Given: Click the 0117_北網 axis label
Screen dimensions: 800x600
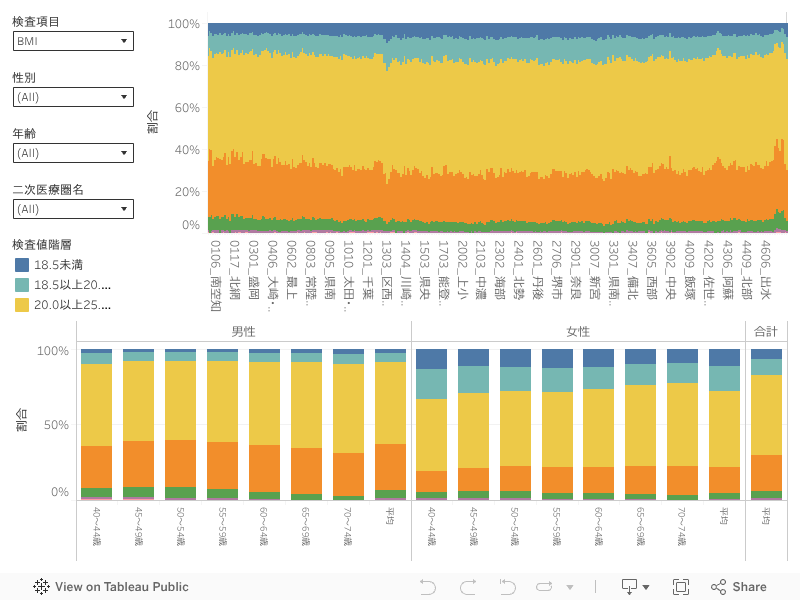Looking at the screenshot, I should (234, 269).
